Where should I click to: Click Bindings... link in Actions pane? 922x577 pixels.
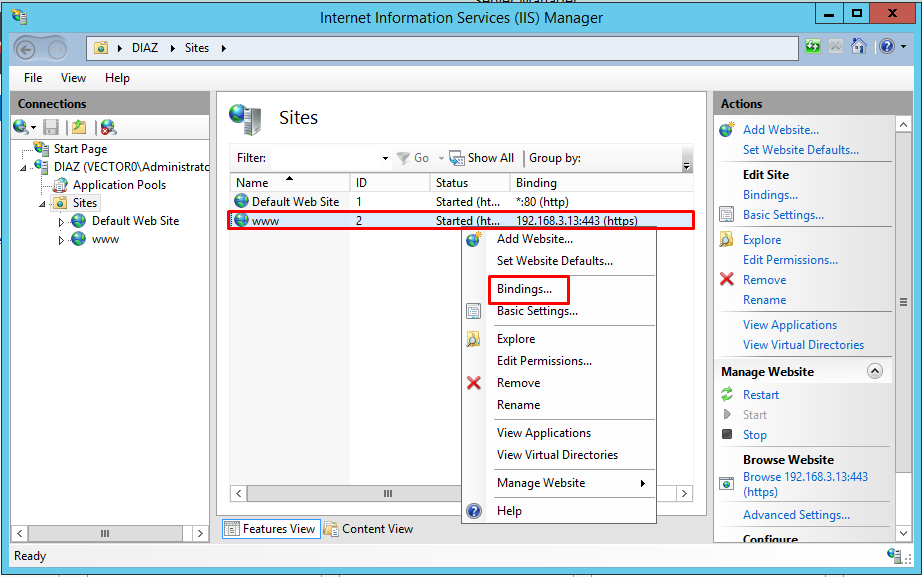[x=770, y=195]
